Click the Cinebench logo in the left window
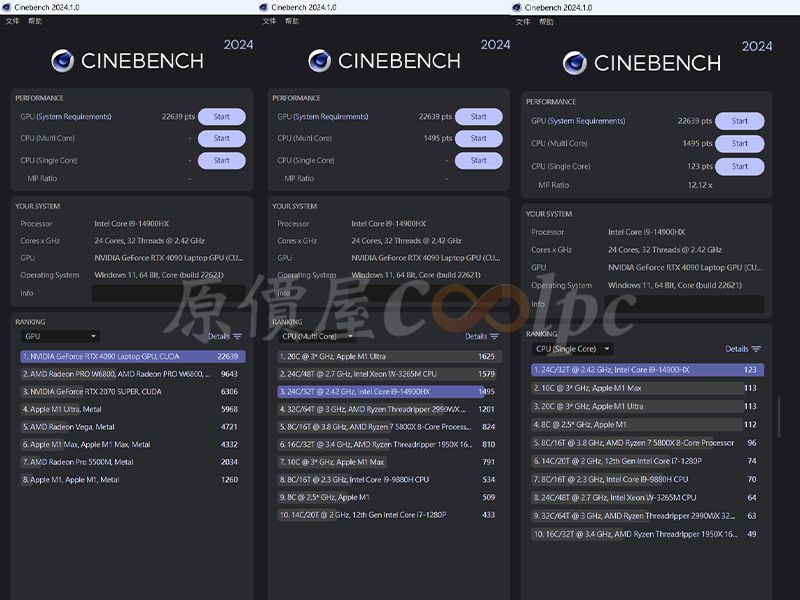Screen dimensions: 800x600 (x=128, y=61)
